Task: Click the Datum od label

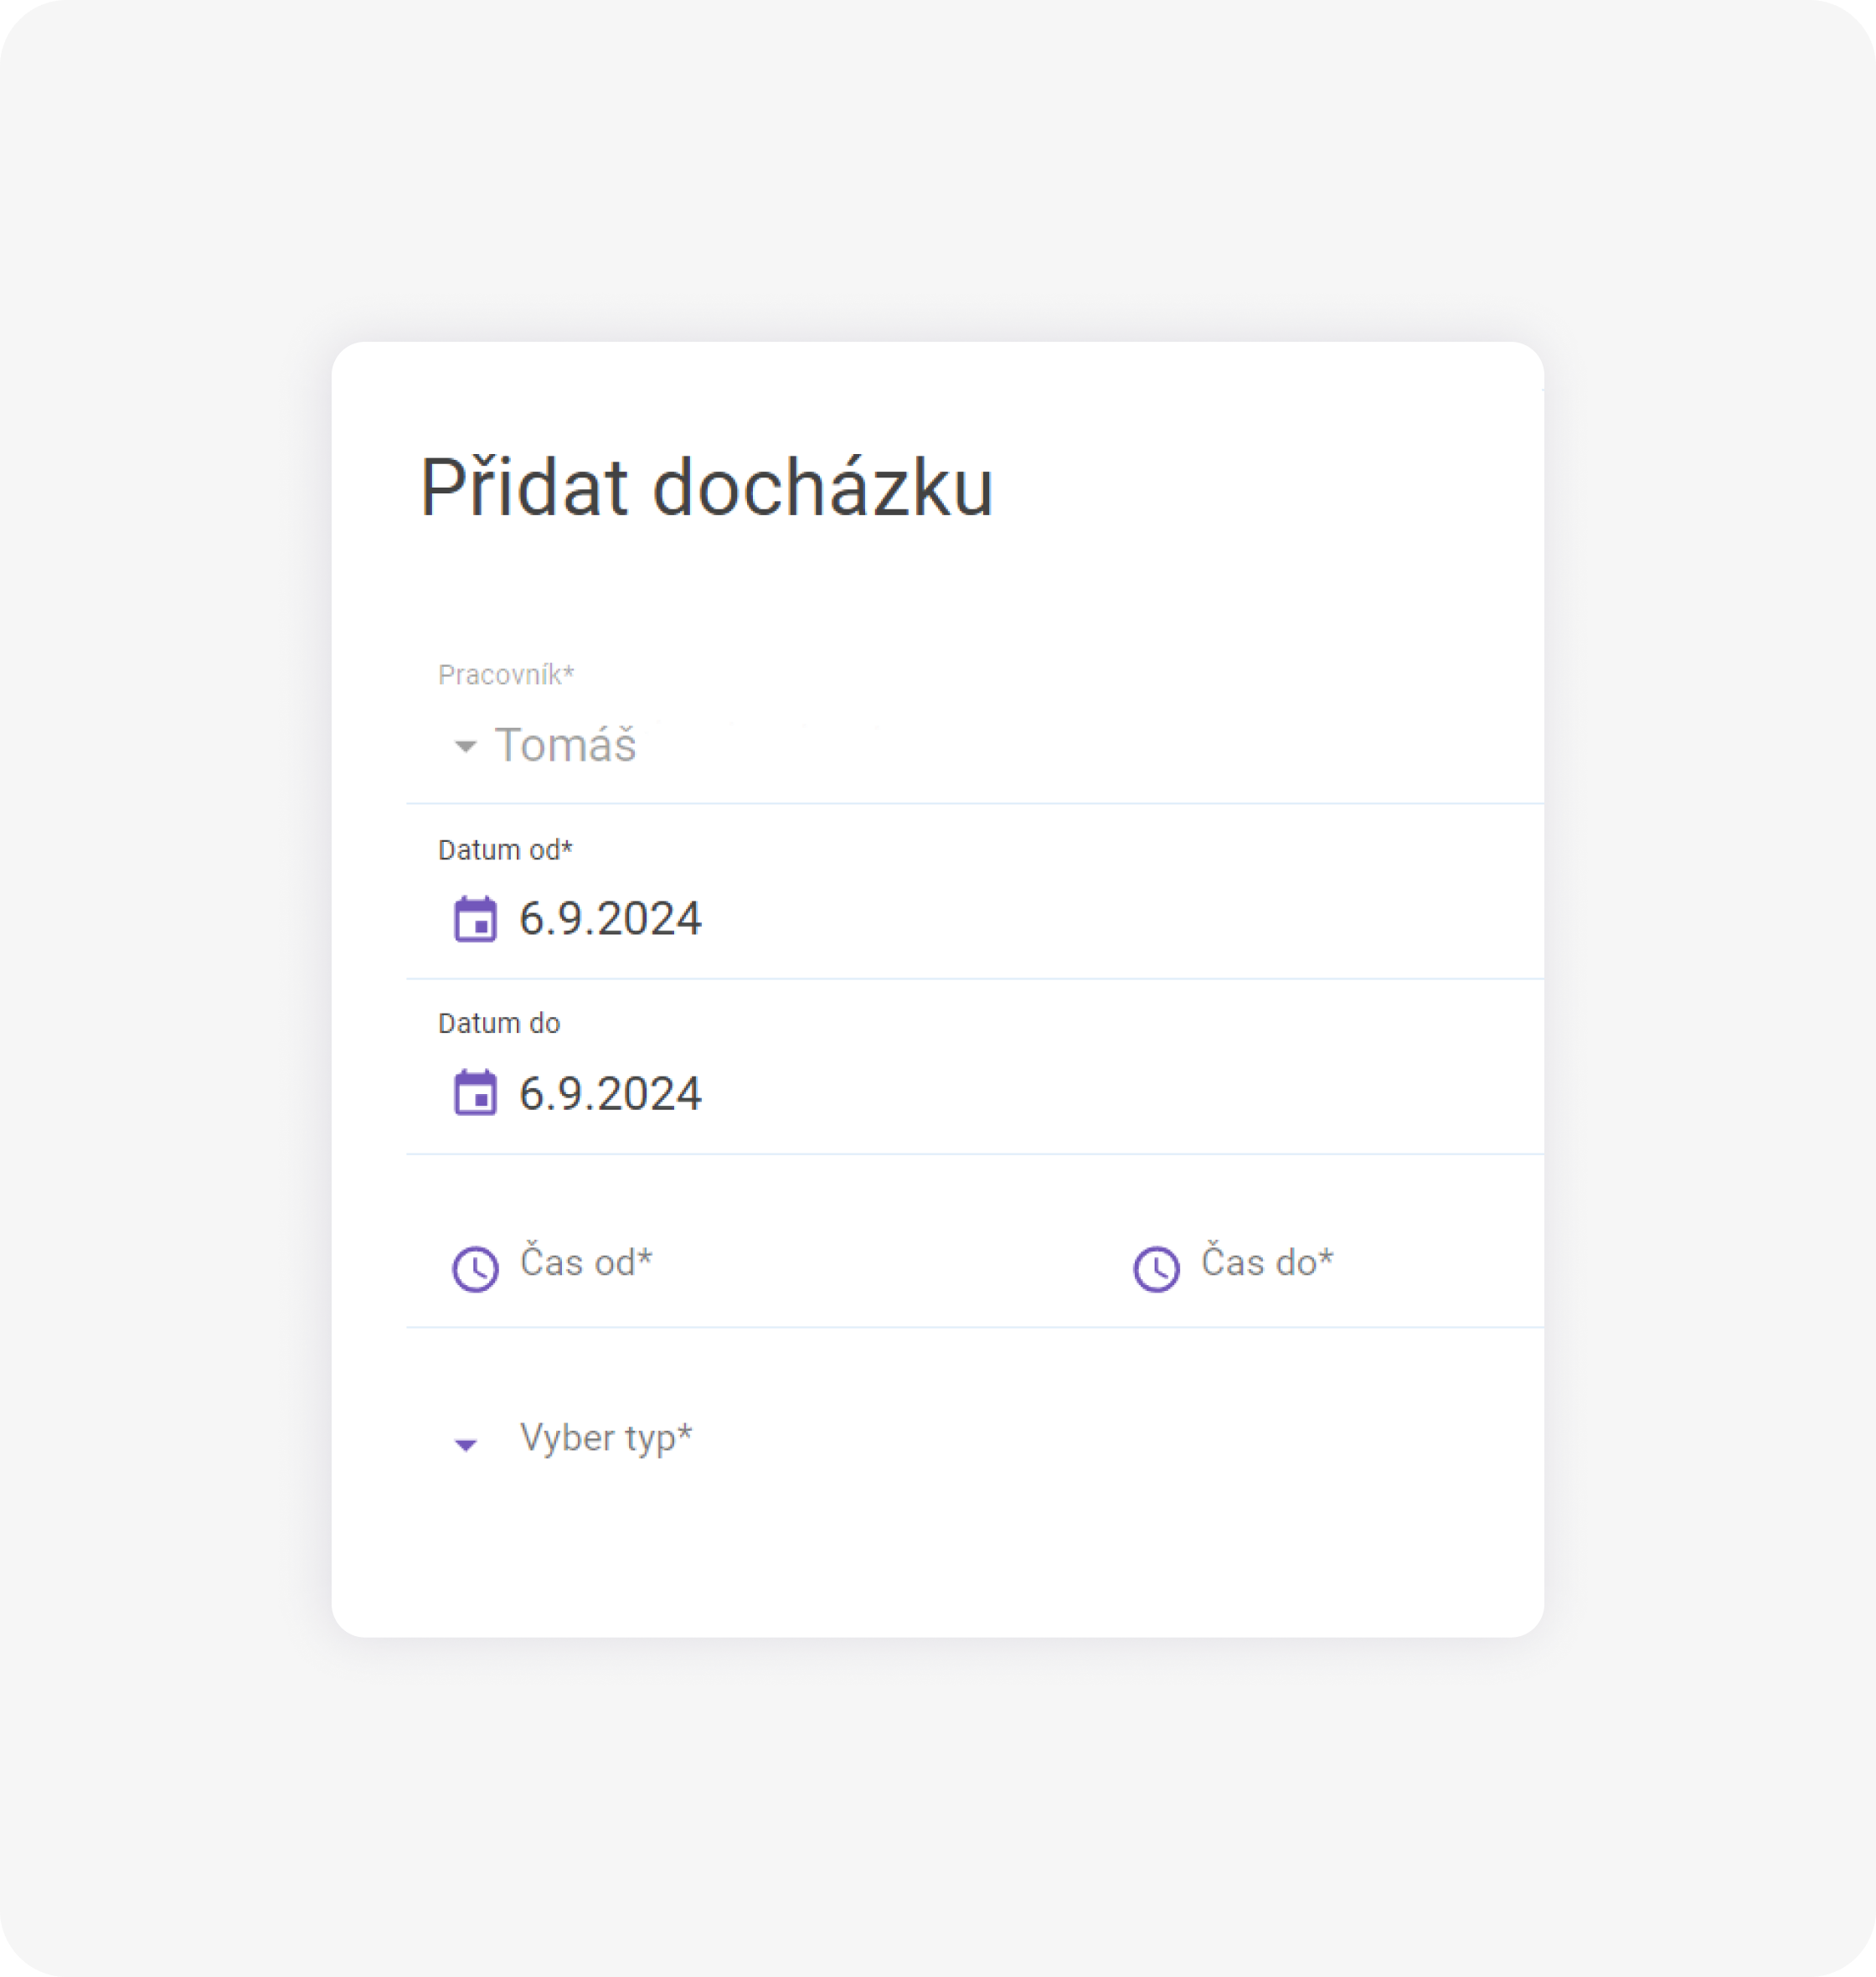Action: [x=505, y=850]
